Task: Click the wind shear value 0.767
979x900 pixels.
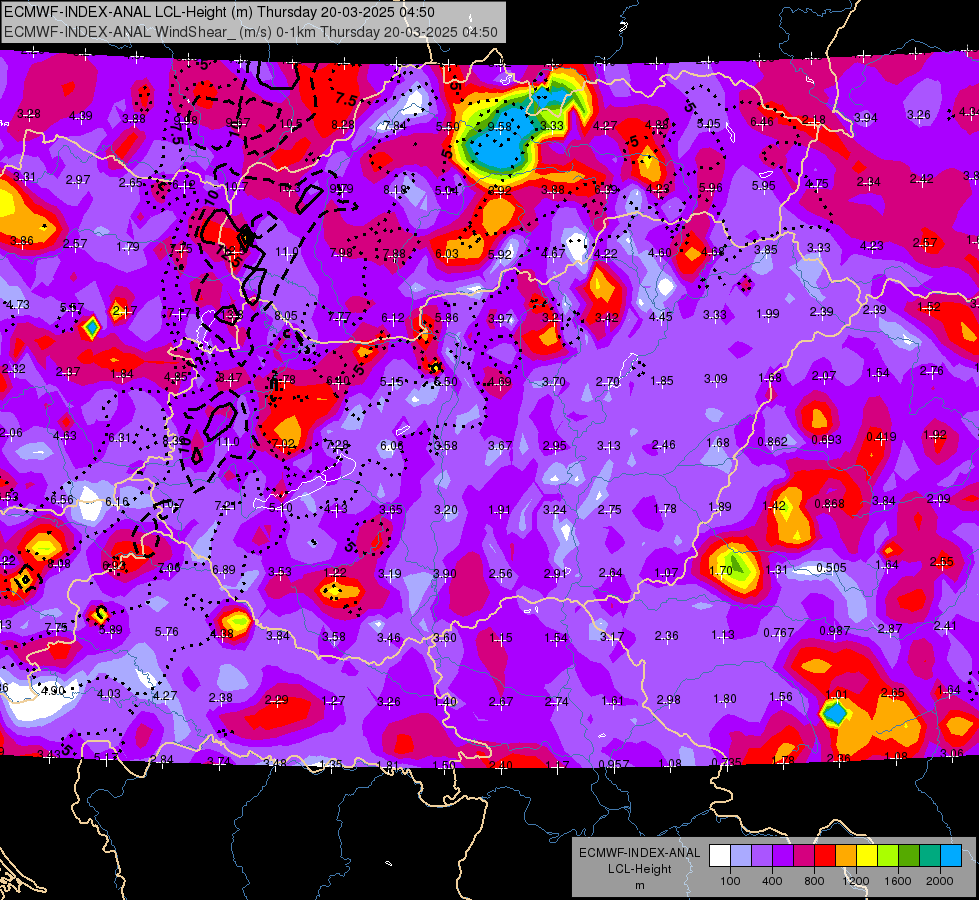Action: [779, 633]
